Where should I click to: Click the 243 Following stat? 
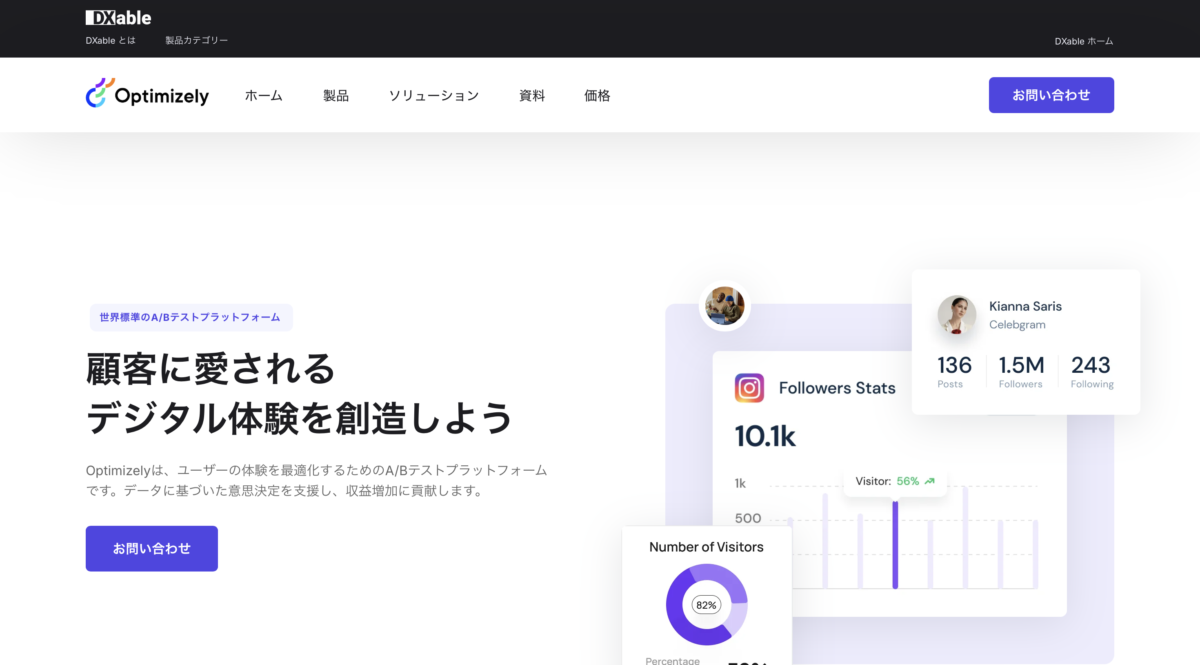pyautogui.click(x=1091, y=371)
